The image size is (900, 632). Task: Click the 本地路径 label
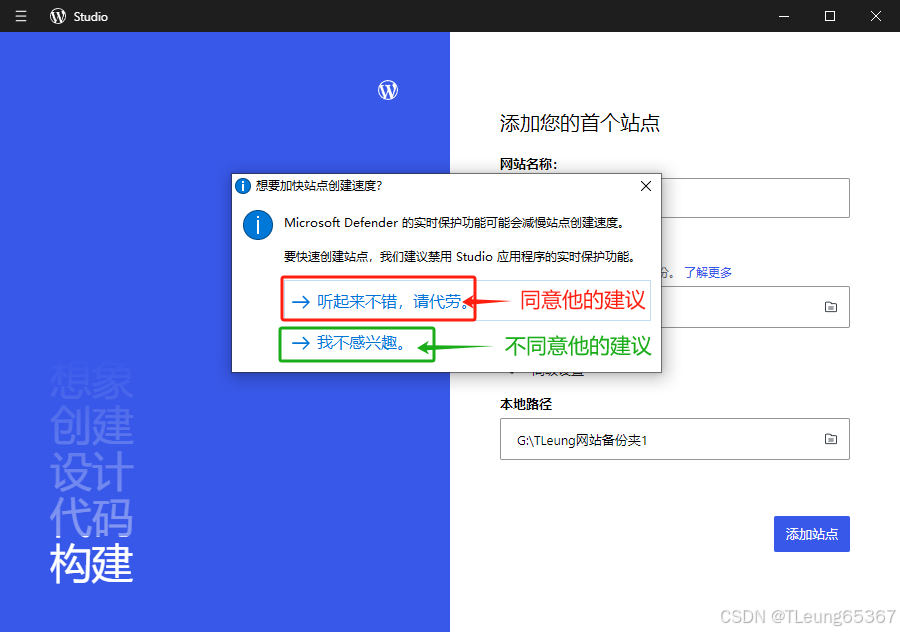pos(526,404)
